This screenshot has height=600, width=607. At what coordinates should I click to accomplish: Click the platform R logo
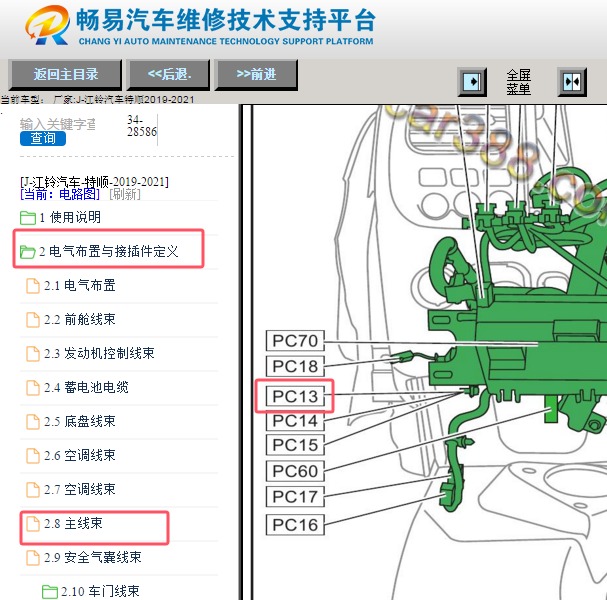pos(48,25)
